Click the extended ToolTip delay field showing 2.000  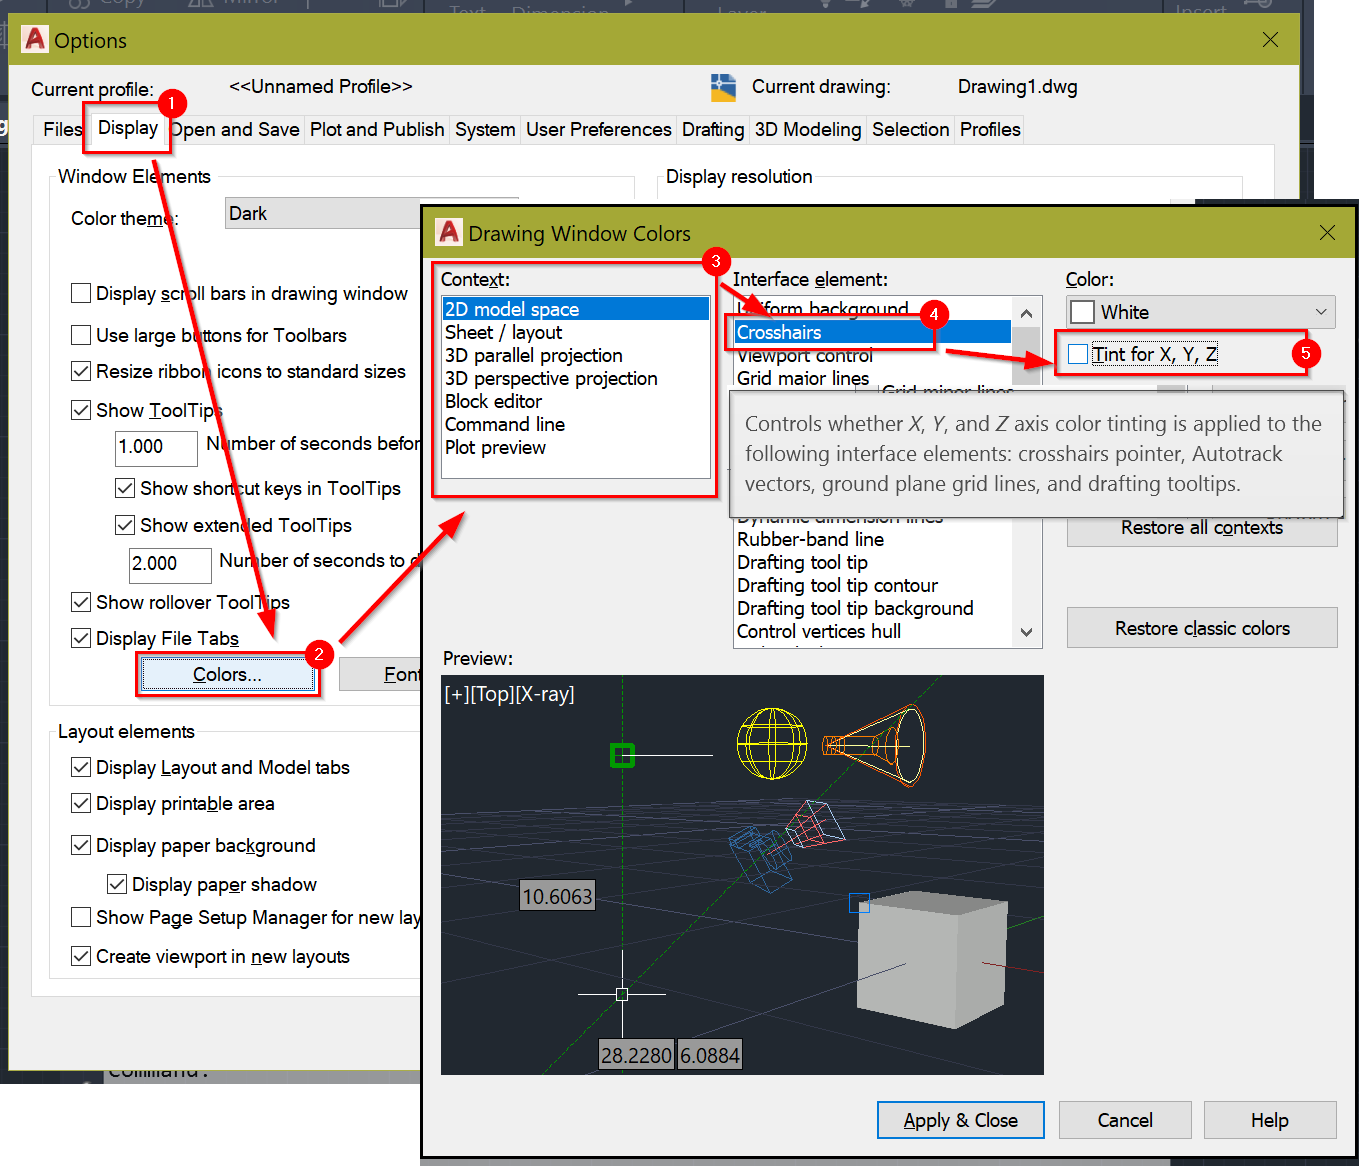[x=170, y=564]
